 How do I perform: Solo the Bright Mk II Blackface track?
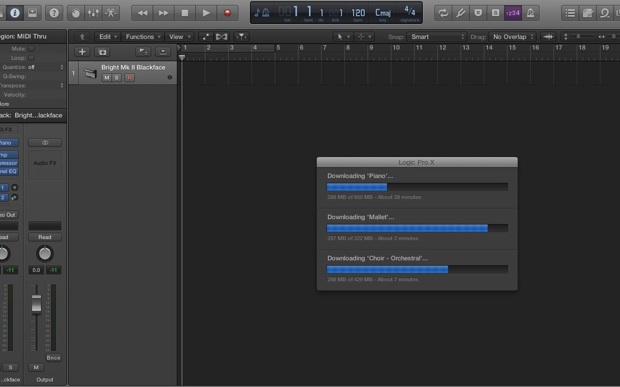tap(117, 78)
